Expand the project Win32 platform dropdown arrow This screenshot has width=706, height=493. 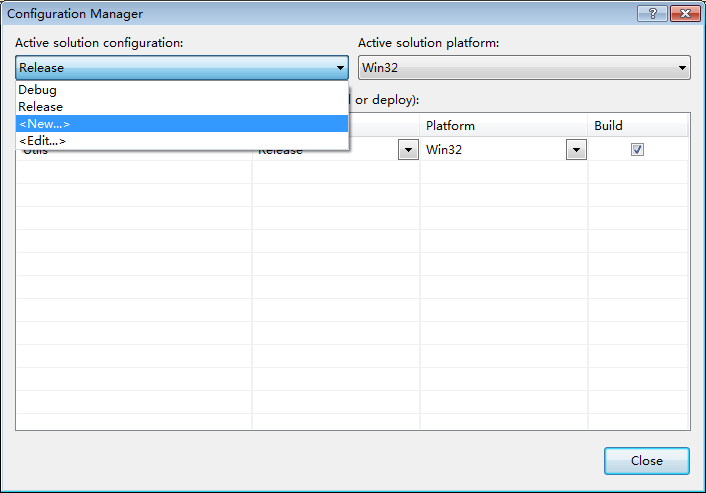(576, 150)
